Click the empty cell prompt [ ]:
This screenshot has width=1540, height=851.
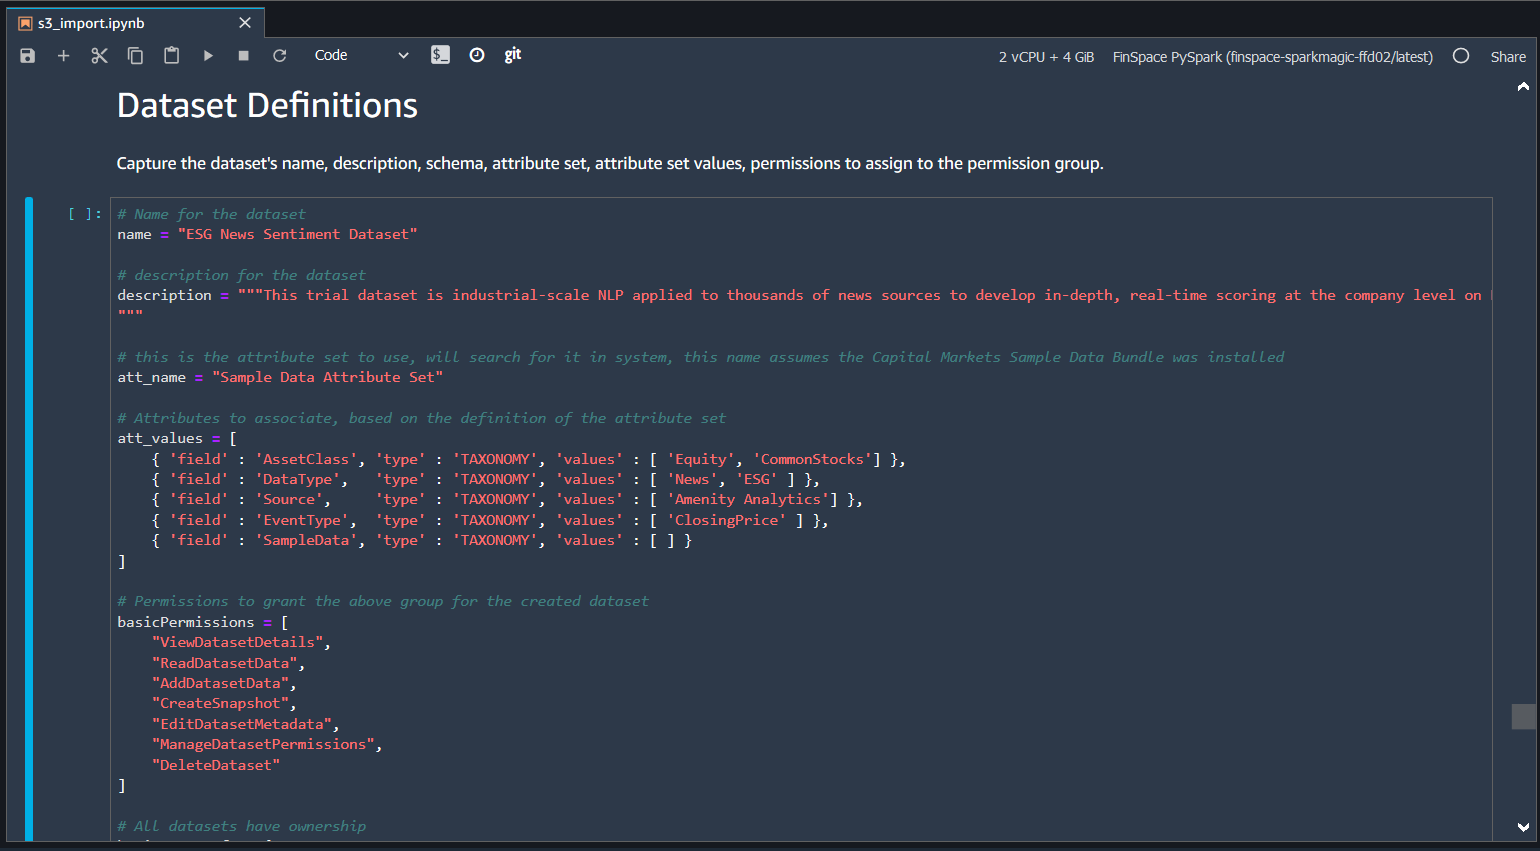(x=85, y=214)
